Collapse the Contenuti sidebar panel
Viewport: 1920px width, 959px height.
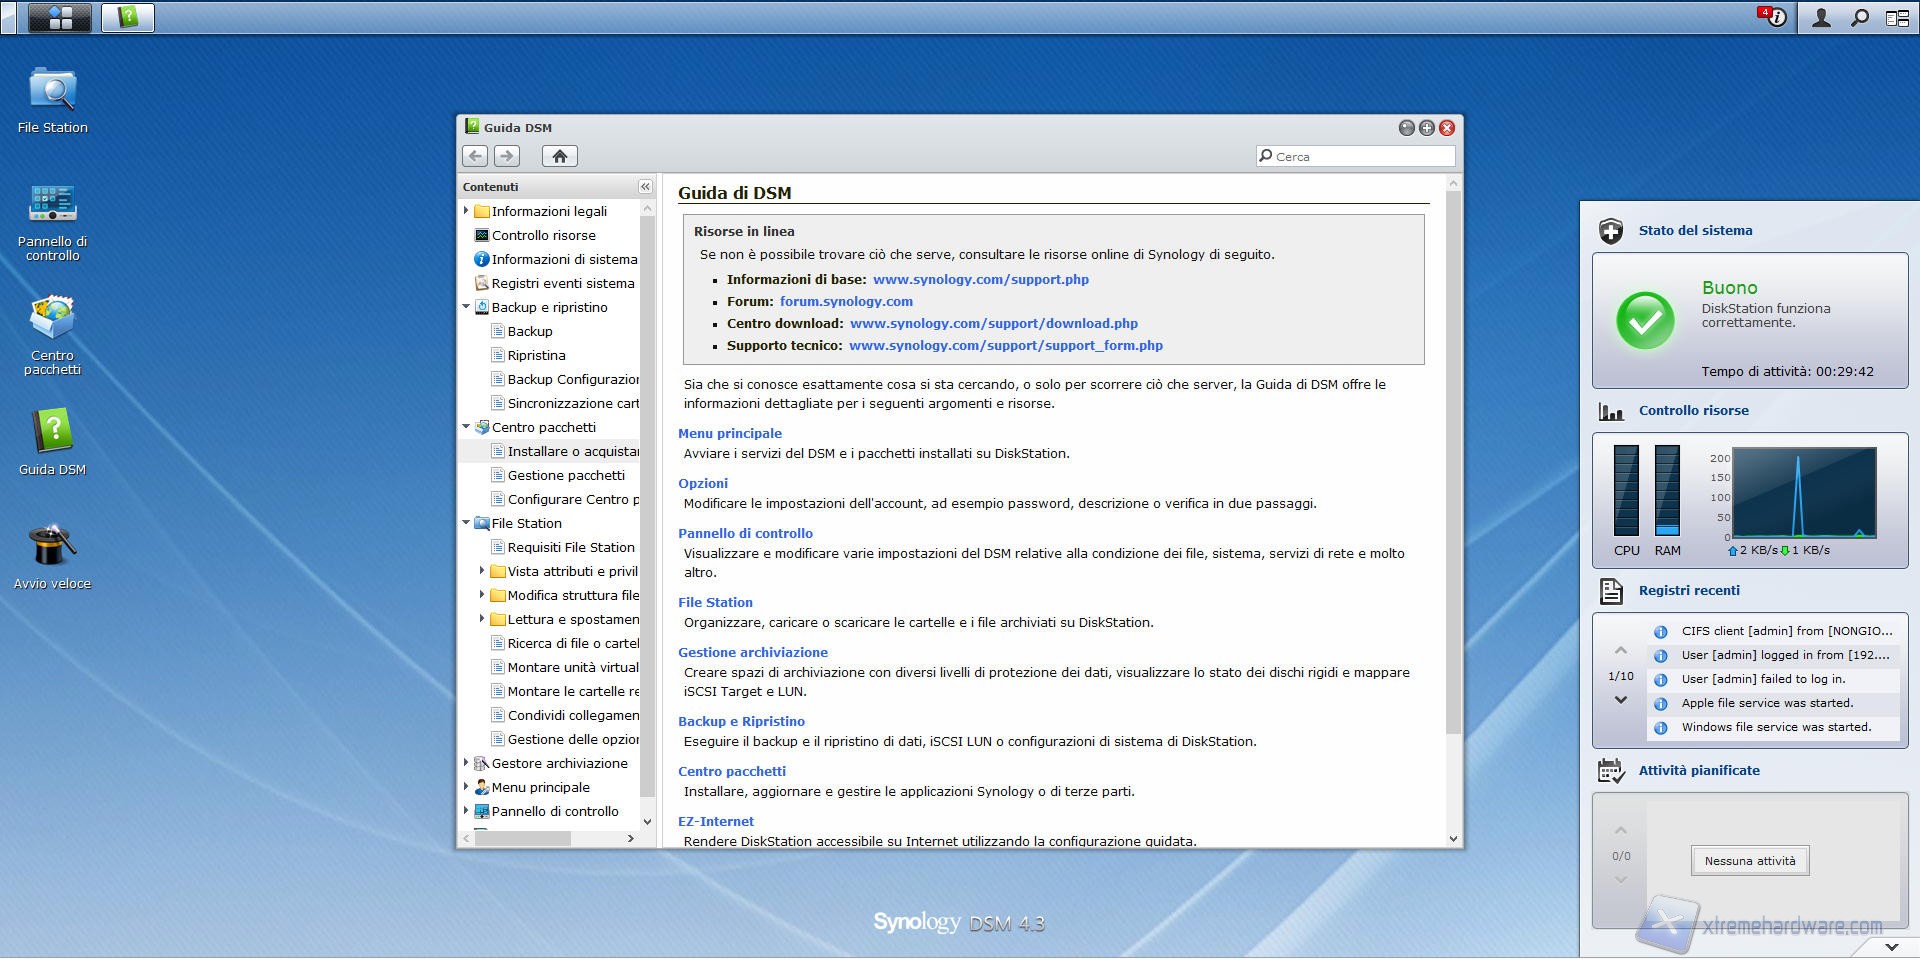coord(645,187)
